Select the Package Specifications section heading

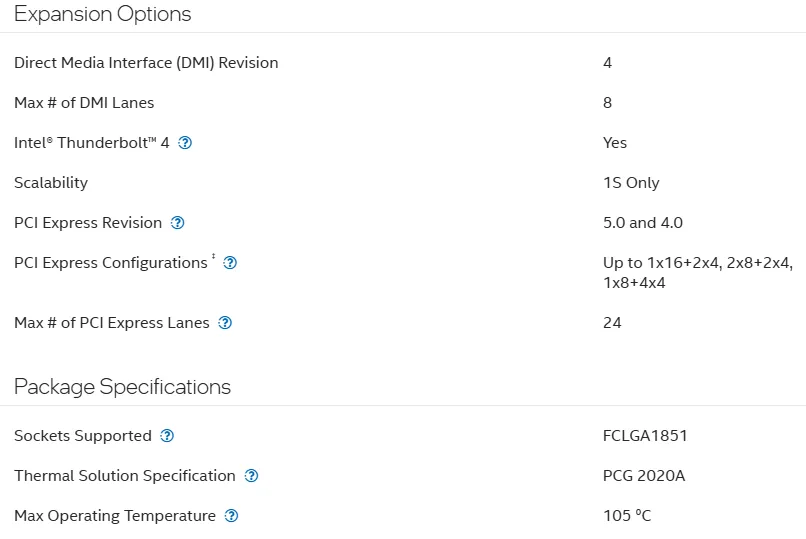tap(122, 387)
